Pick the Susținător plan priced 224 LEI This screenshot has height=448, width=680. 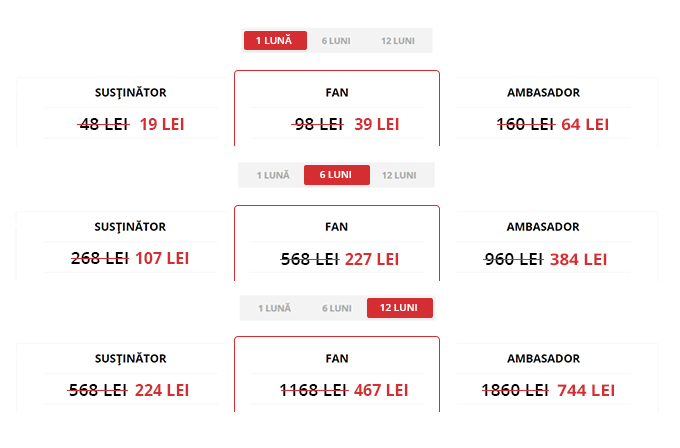130,377
